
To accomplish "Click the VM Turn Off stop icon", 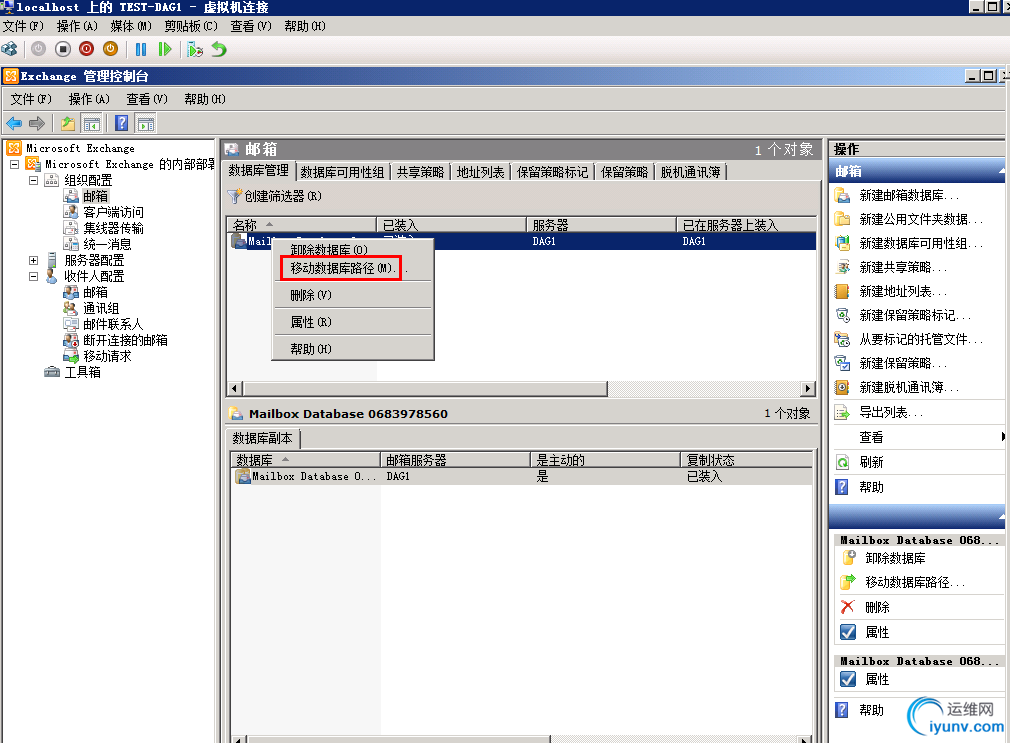I will click(x=62, y=49).
